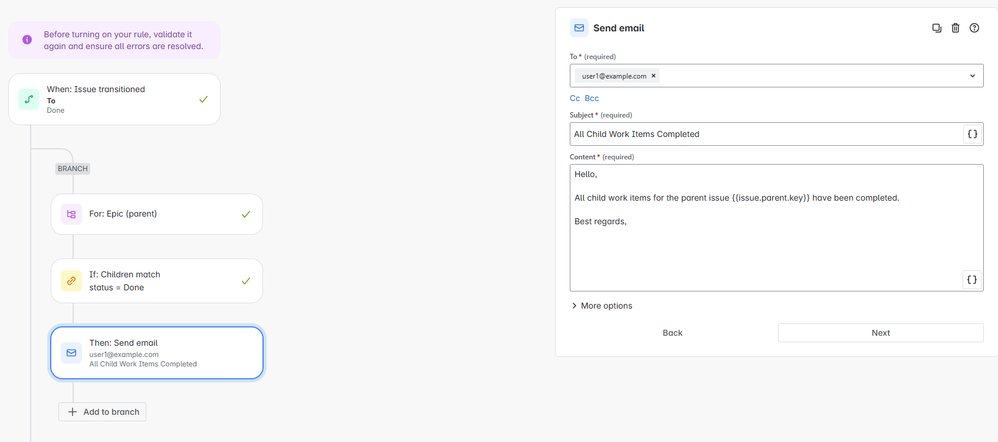The width and height of the screenshot is (998, 442).
Task: Click '{{issue.parent.key}}' text in content
Action: click(771, 197)
